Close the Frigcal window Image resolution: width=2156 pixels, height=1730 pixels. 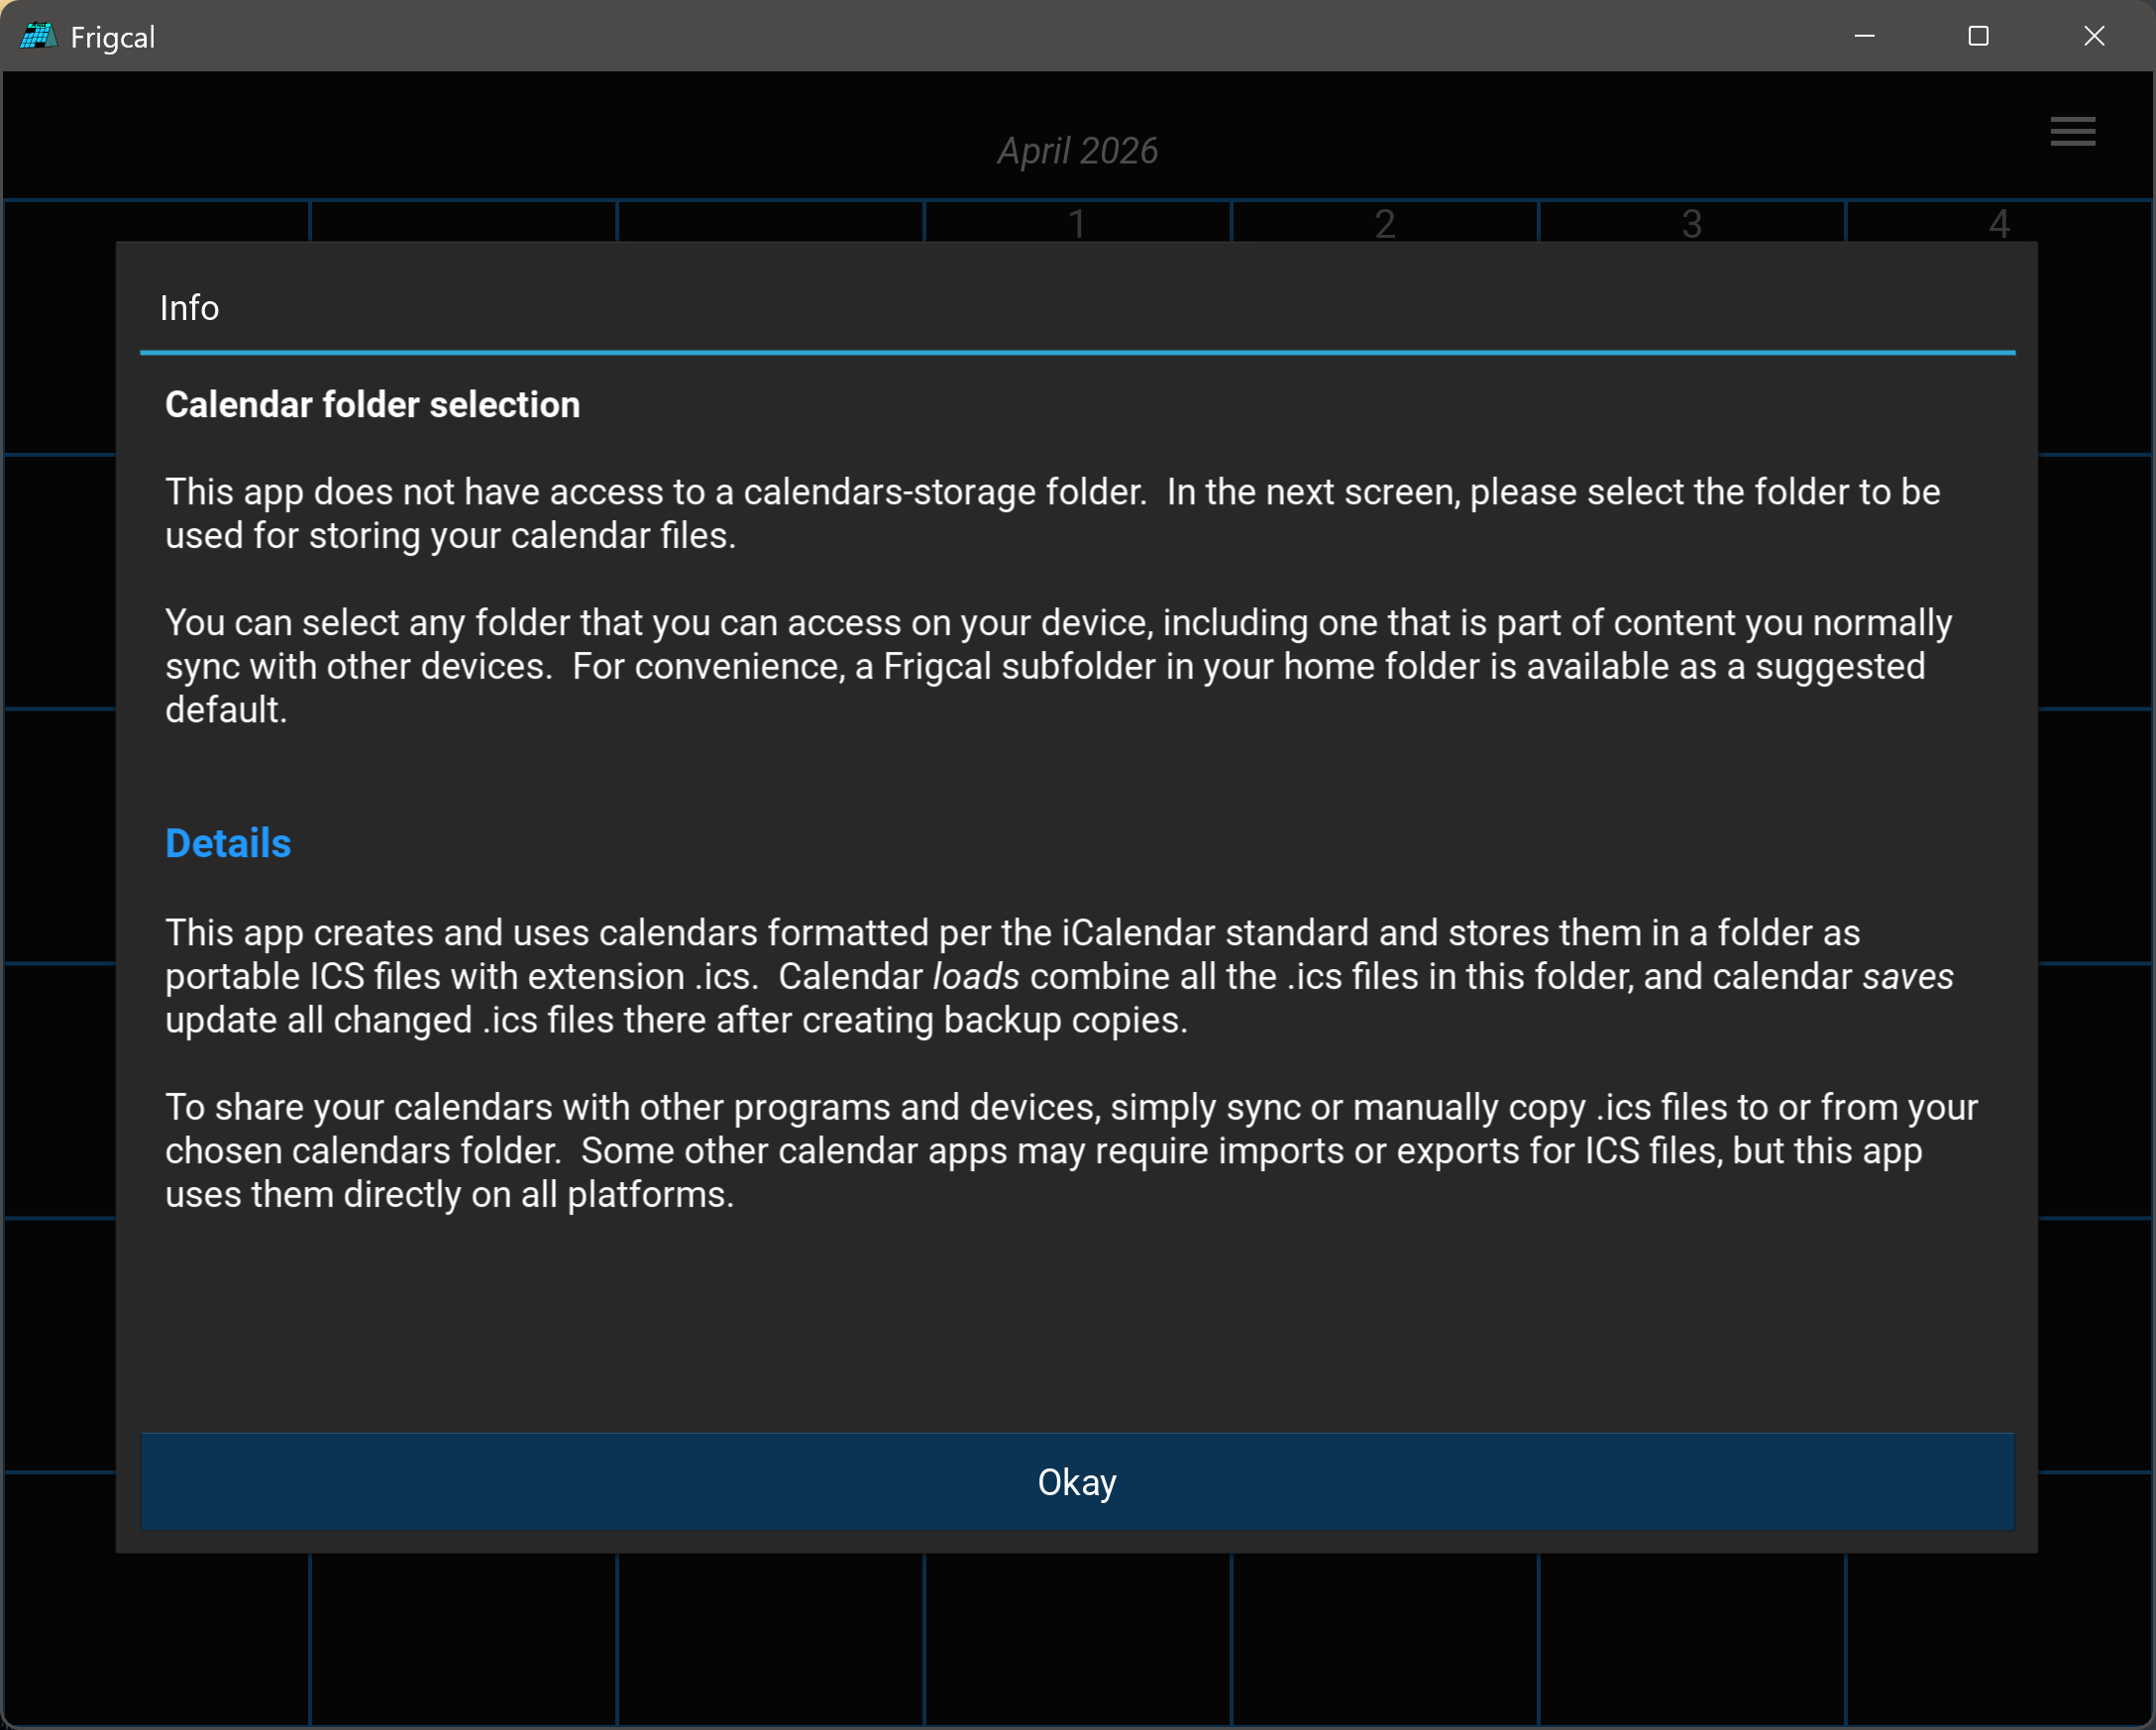point(2094,36)
